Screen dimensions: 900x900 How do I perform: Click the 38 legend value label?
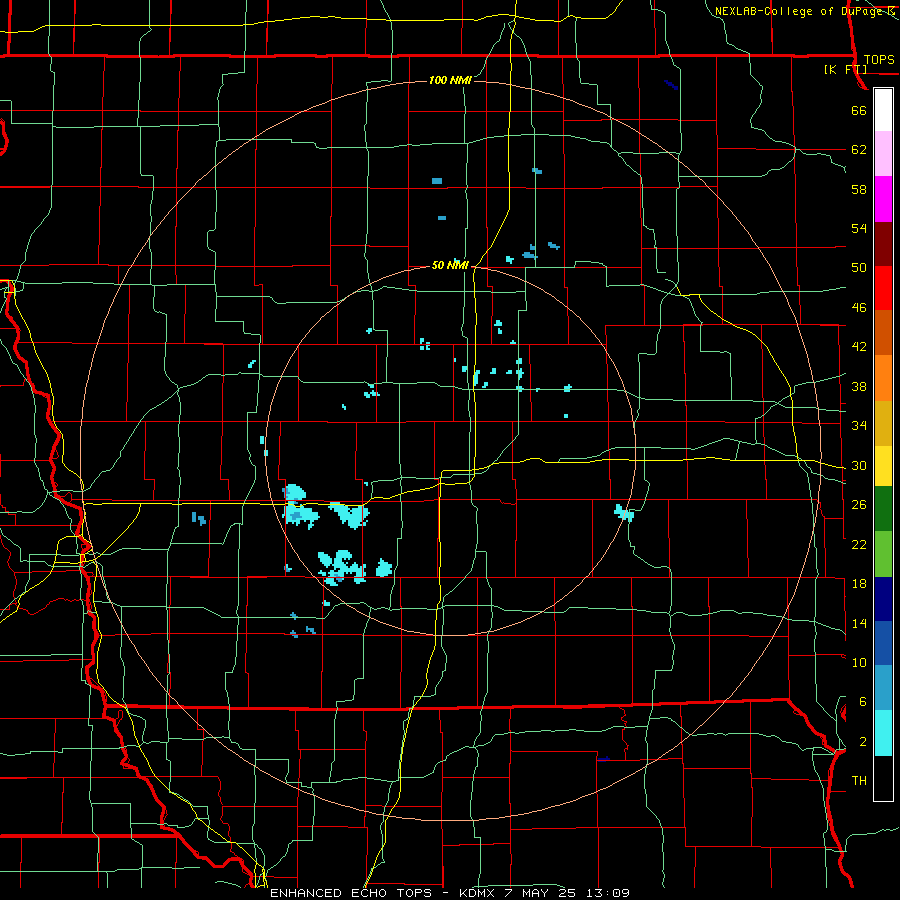859,386
